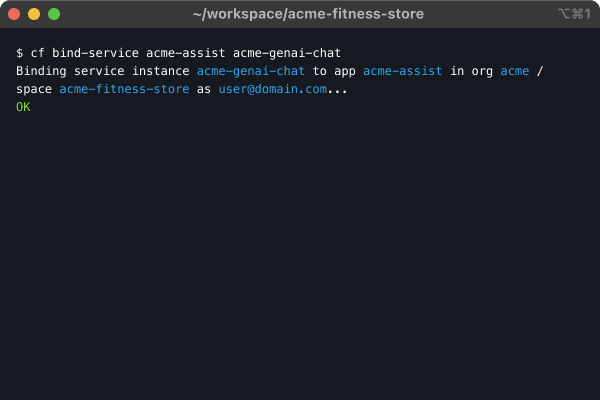Click white 'acme-genai-chat' argument in the typed command

tap(287, 52)
